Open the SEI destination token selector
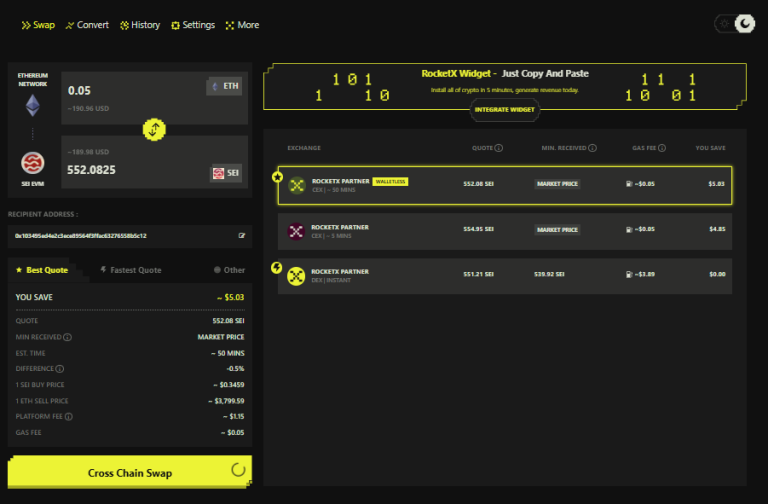The height and width of the screenshot is (504, 768). pyautogui.click(x=225, y=173)
